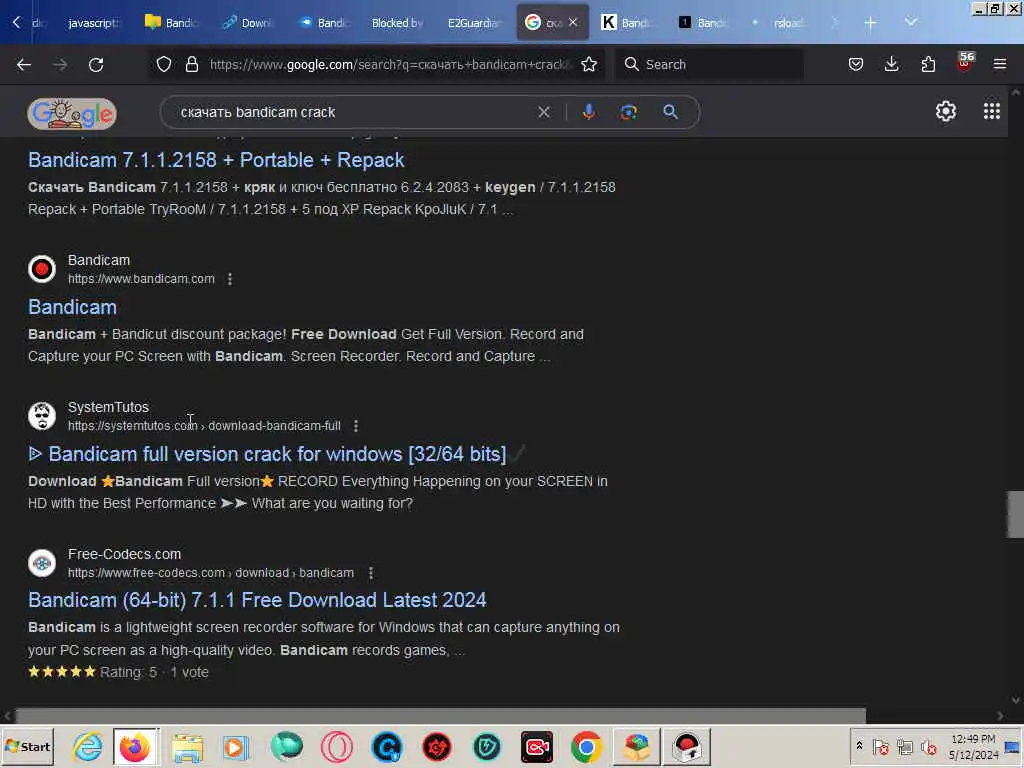Image resolution: width=1024 pixels, height=768 pixels.
Task: Switch to the Blocked by tab
Action: tap(398, 23)
